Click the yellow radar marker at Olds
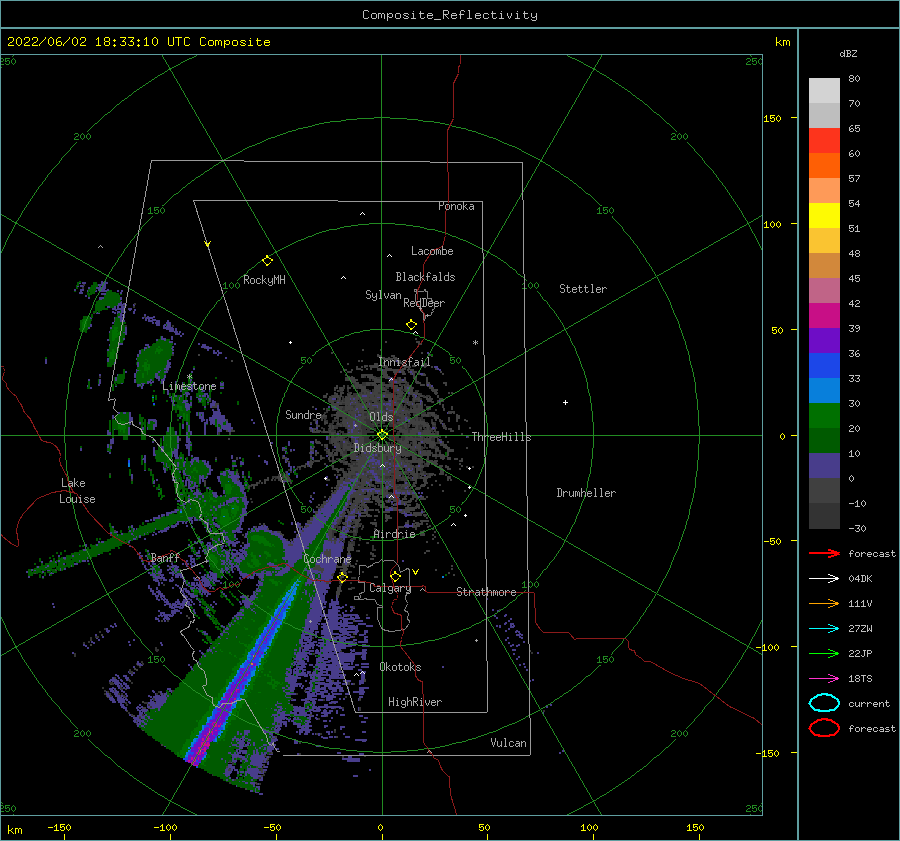The image size is (900, 841). [382, 435]
